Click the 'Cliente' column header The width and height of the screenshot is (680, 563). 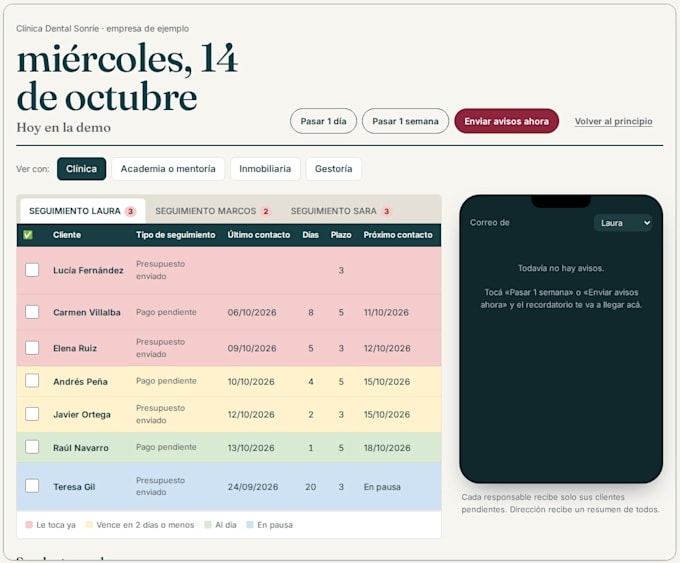(x=67, y=235)
